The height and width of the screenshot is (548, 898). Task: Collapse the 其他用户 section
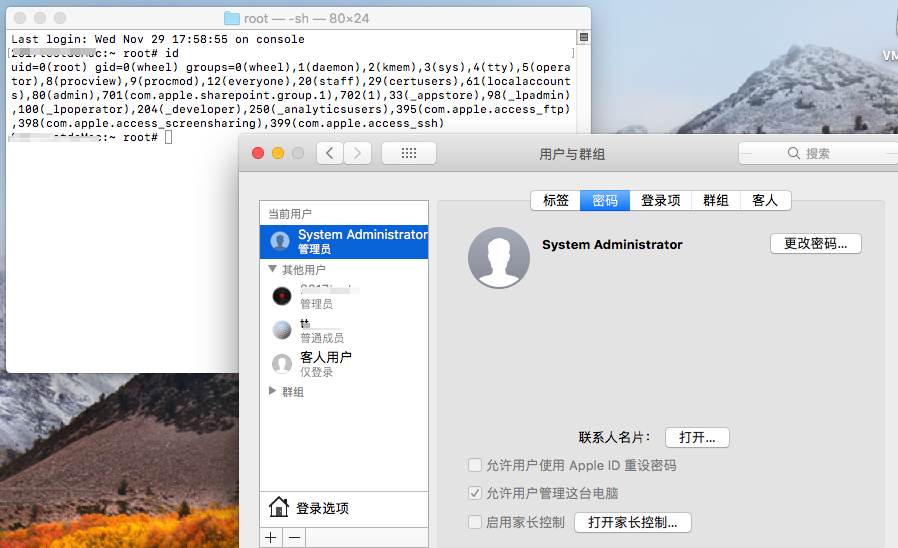coord(273,269)
